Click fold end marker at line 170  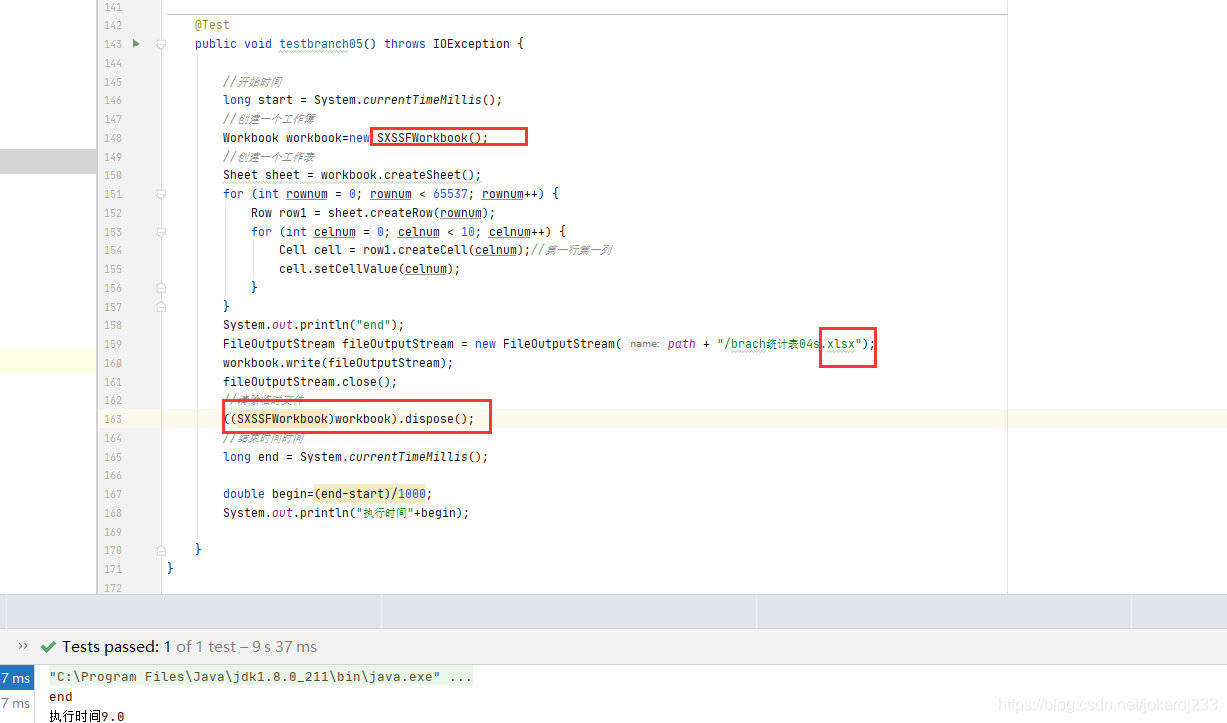pyautogui.click(x=161, y=550)
